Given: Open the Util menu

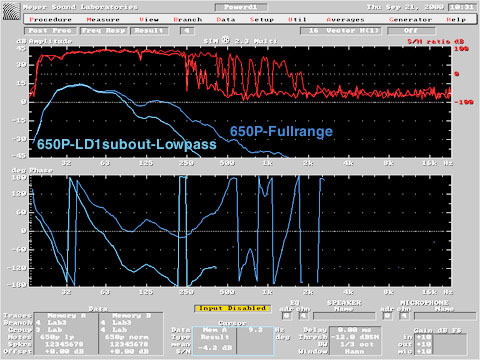Looking at the screenshot, I should click(x=297, y=20).
